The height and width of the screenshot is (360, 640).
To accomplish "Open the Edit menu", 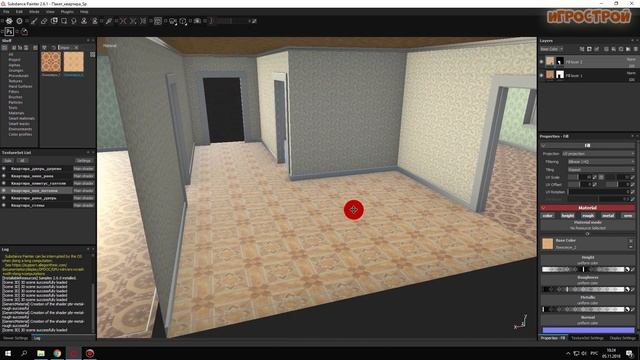I will (19, 12).
